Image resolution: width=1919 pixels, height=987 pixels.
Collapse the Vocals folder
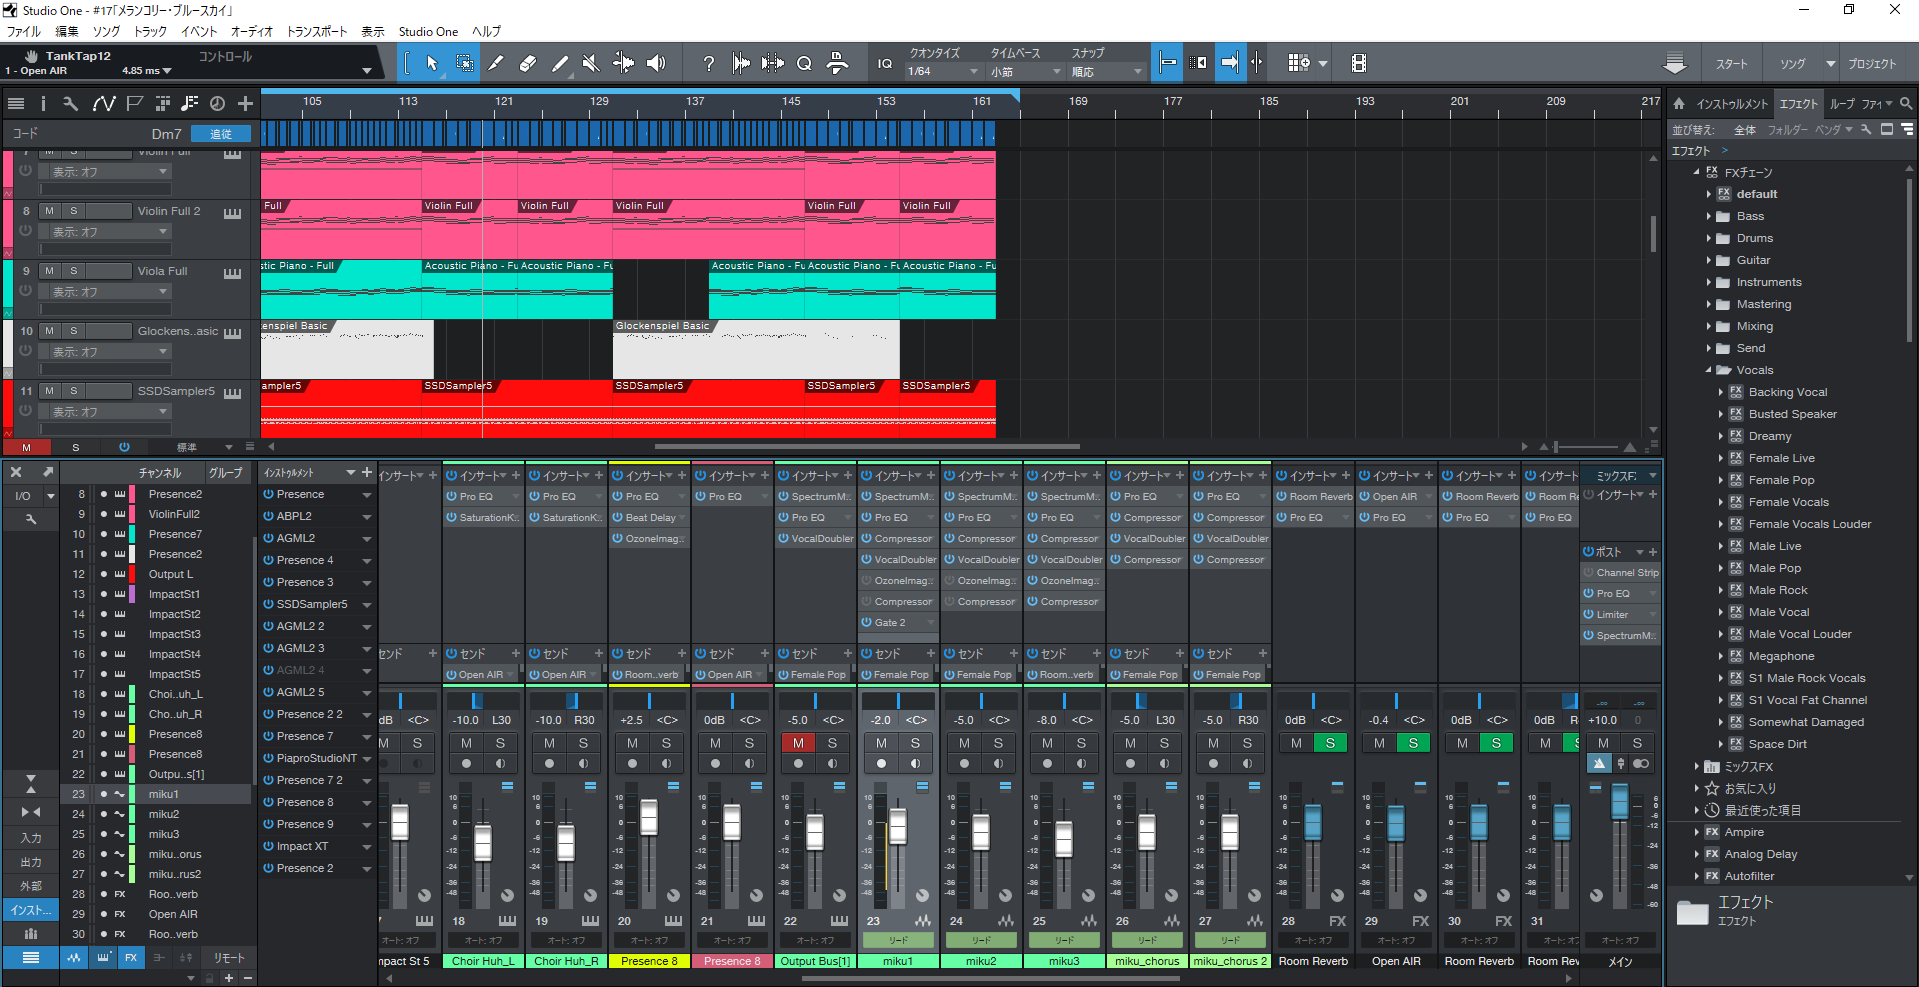tap(1708, 370)
